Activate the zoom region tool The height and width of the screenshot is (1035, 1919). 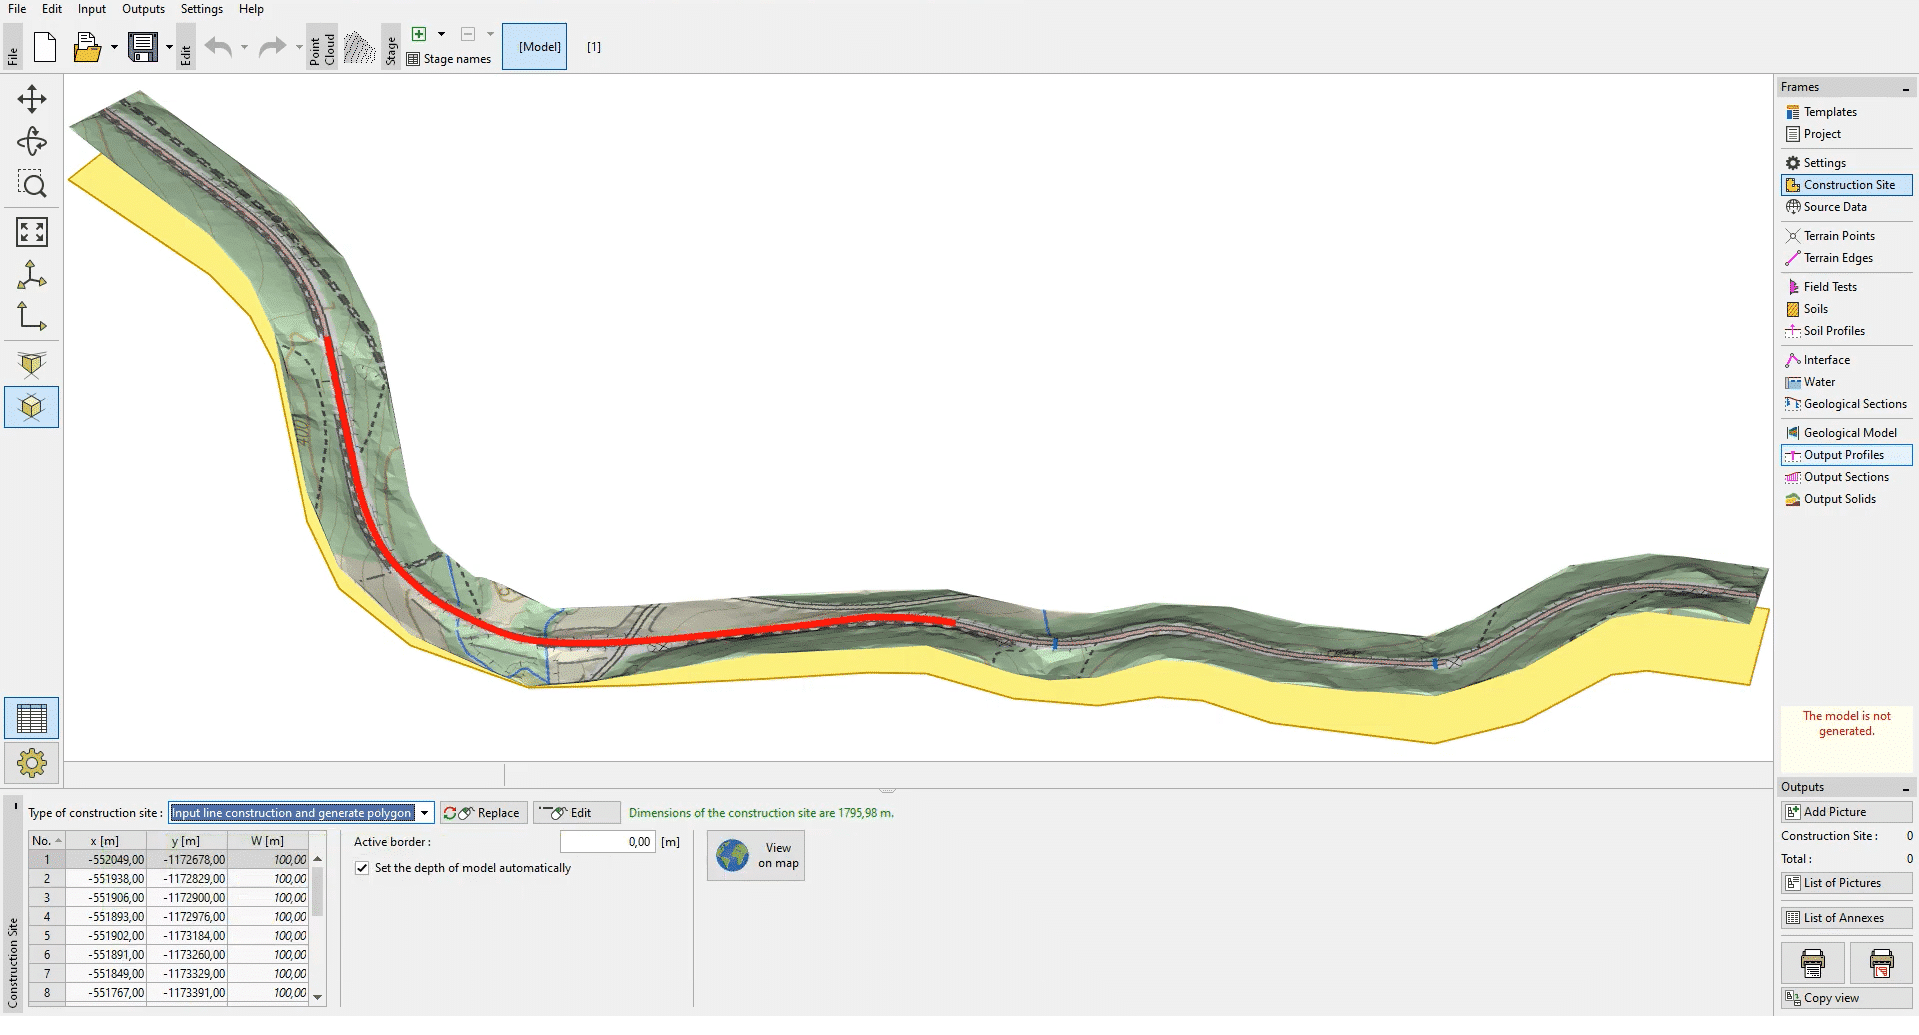click(32, 184)
